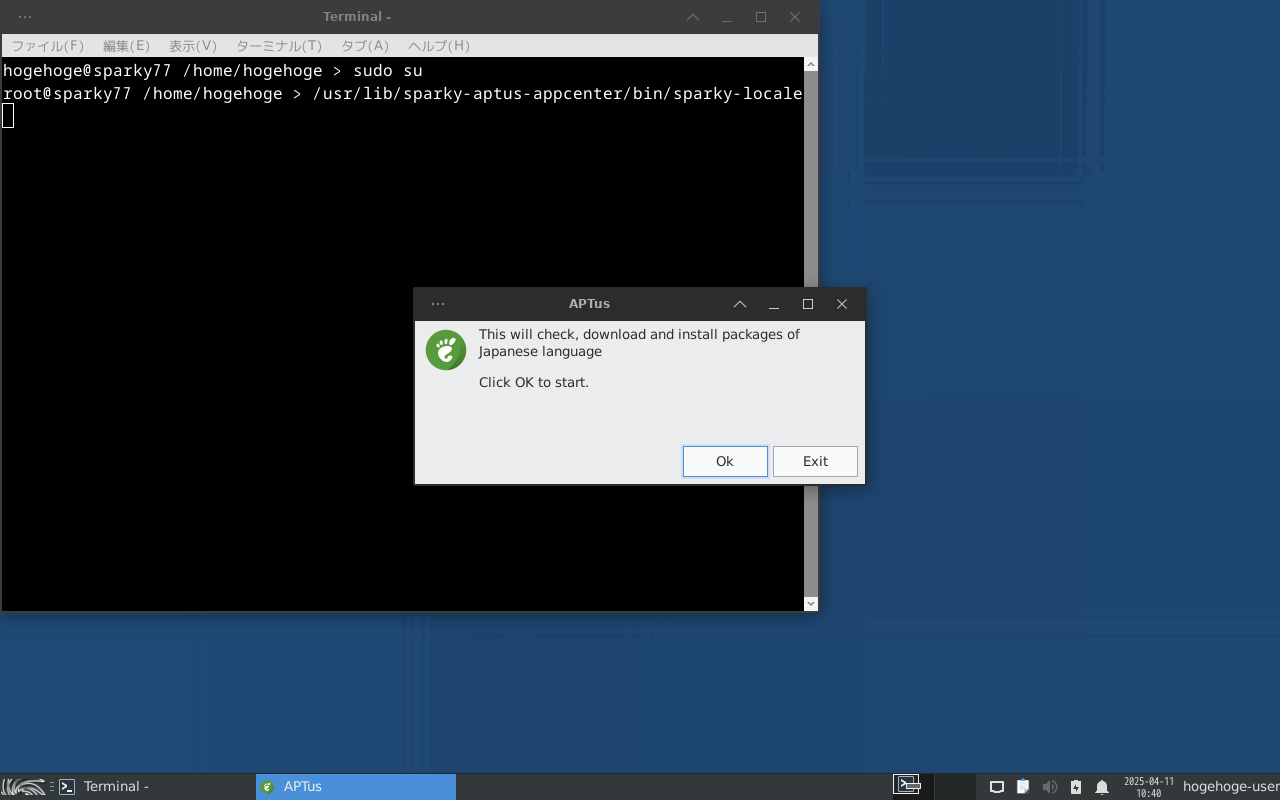Click Ok in the APTus dialog
Image resolution: width=1280 pixels, height=800 pixels.
click(x=725, y=461)
